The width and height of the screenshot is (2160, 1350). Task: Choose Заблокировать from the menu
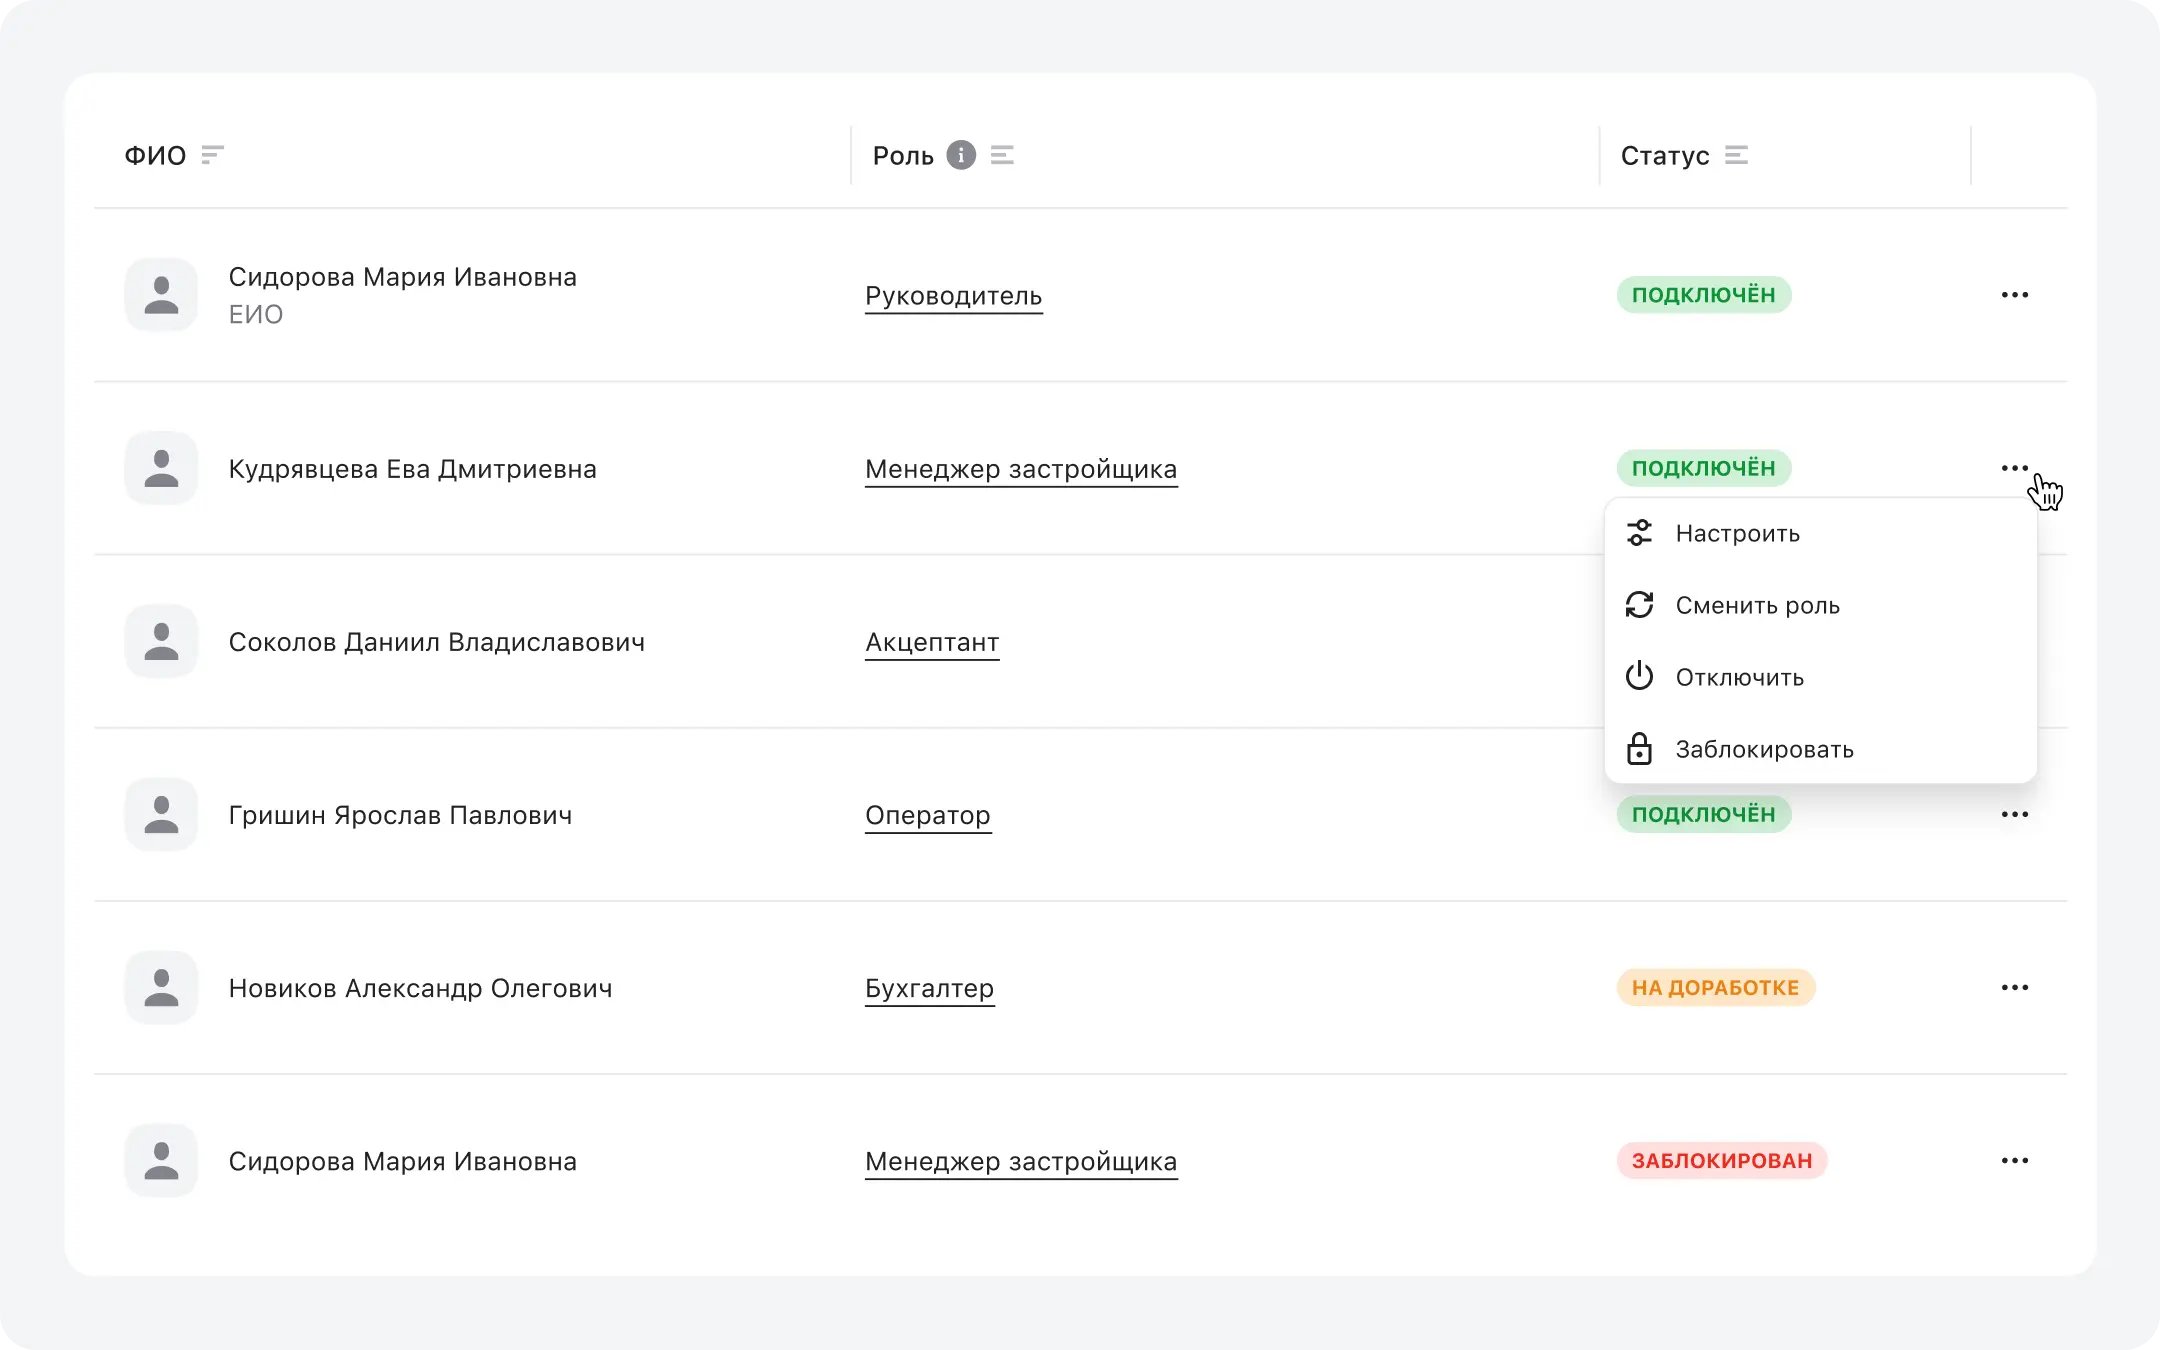point(1764,749)
